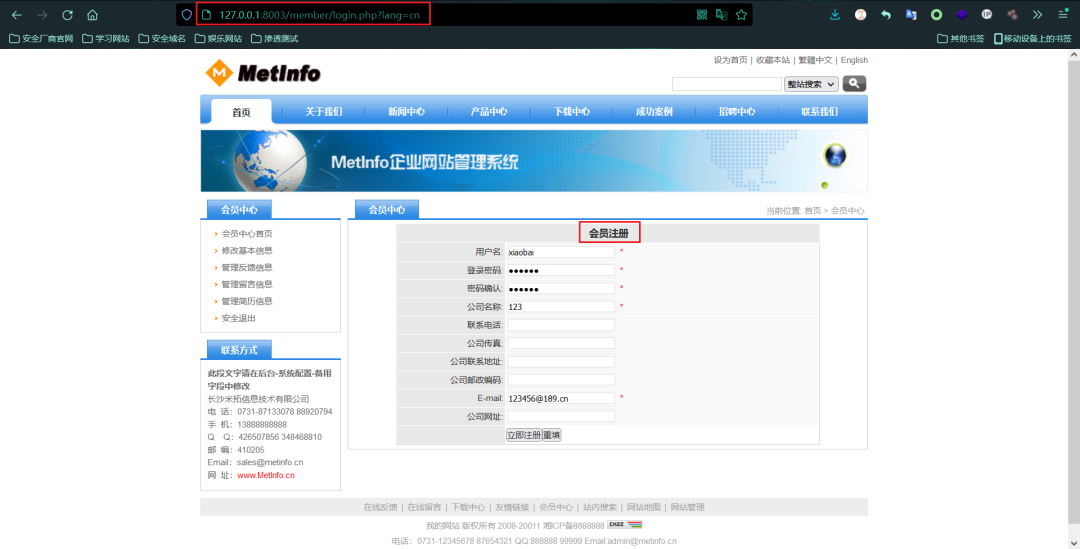The image size is (1080, 549).
Task: Open 管理简历信息 in the sidebar
Action: coord(247,301)
